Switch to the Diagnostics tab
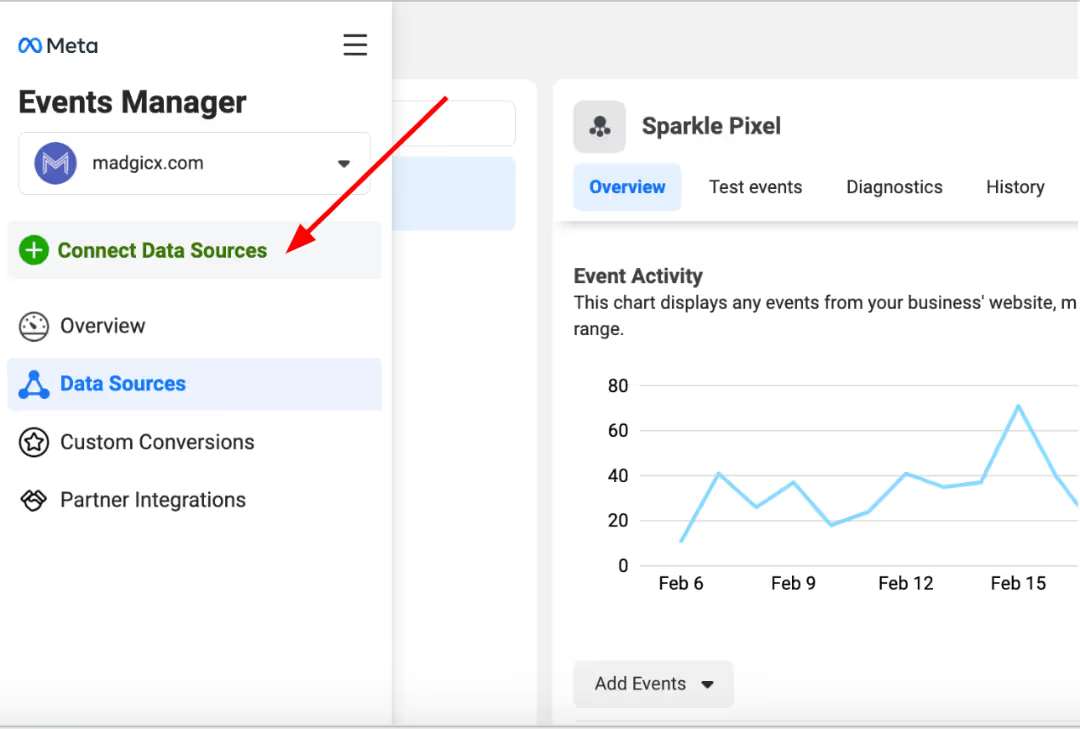1080x729 pixels. [894, 187]
